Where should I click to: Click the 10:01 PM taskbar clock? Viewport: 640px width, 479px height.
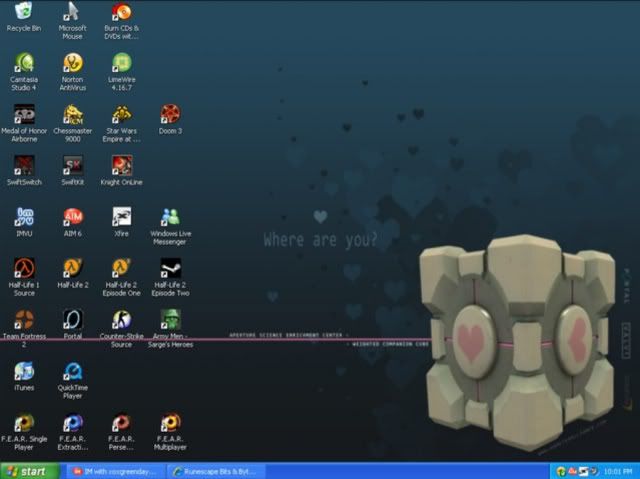tap(618, 472)
